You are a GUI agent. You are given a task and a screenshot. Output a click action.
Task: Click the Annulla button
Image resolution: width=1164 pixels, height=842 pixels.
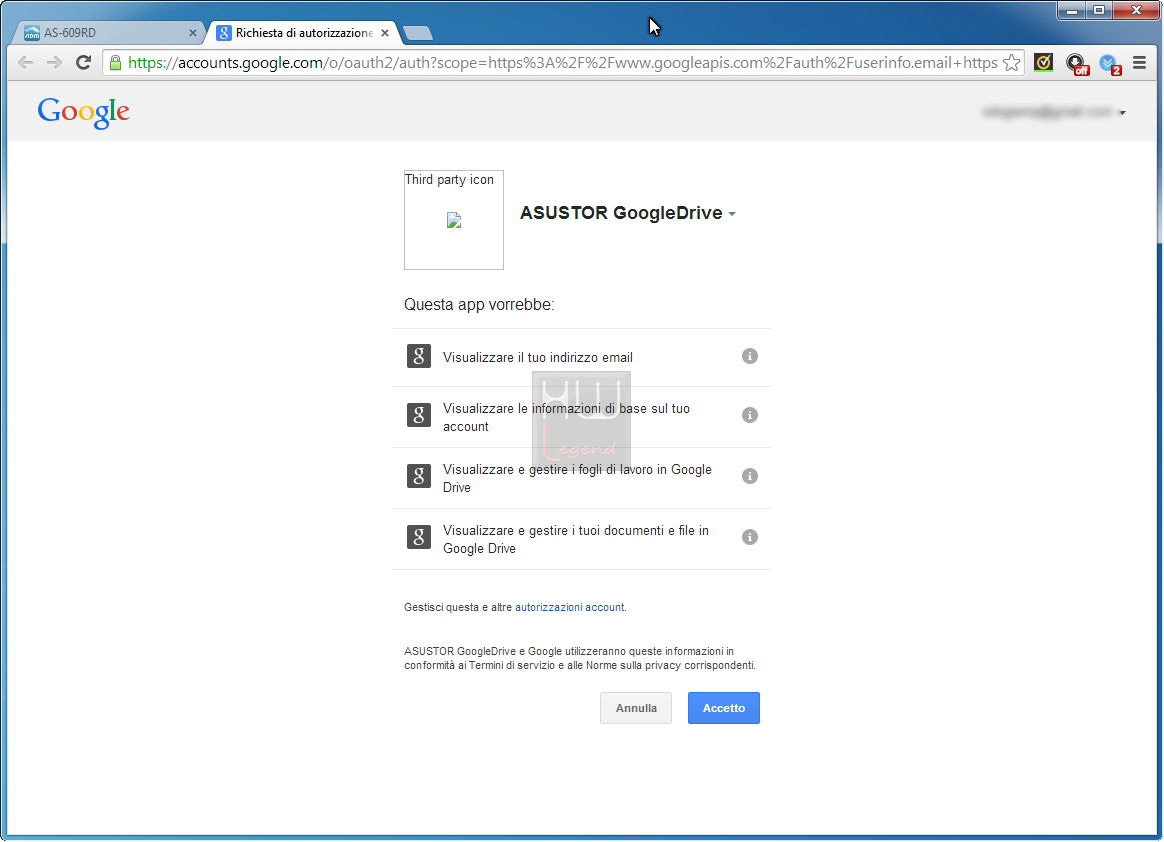pos(636,708)
